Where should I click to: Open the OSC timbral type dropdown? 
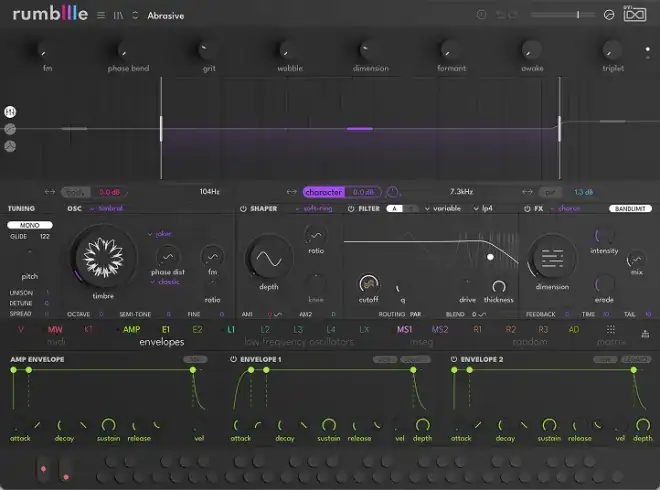pos(106,208)
